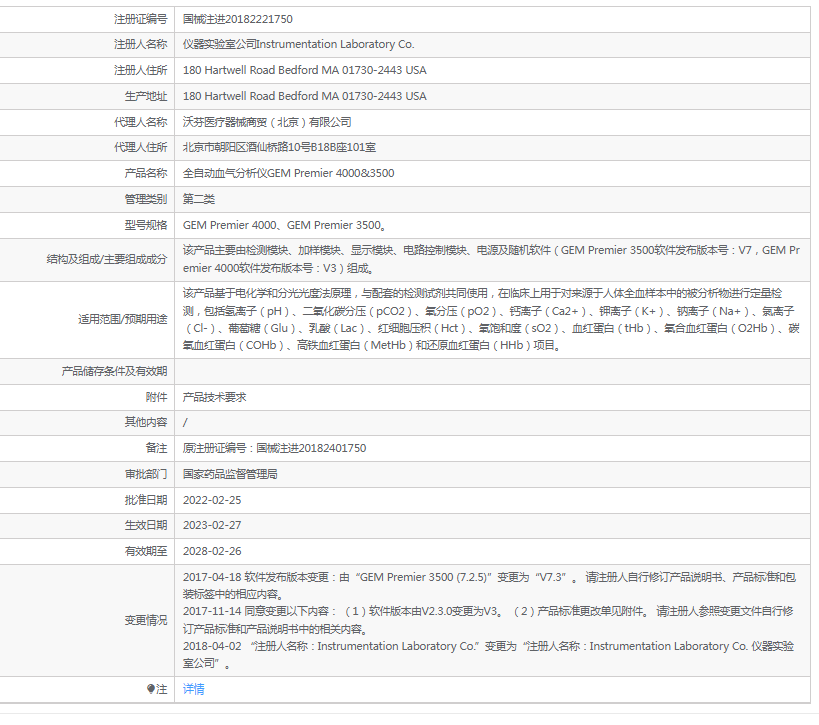
Task: Select agent name 沃芬医疗器械商贸（北京）有限公司
Action: tap(267, 122)
